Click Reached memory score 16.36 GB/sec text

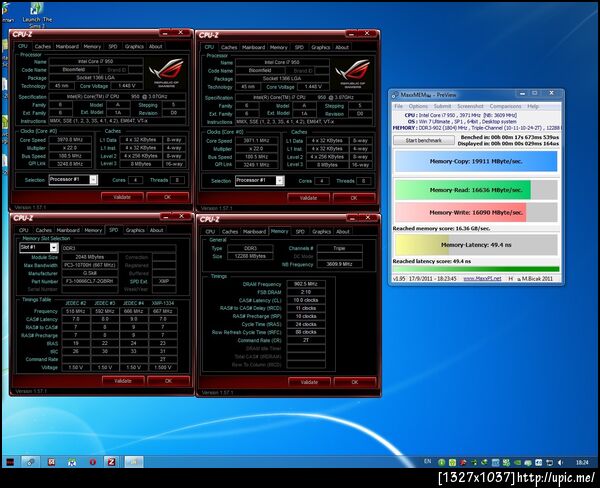[x=441, y=228]
